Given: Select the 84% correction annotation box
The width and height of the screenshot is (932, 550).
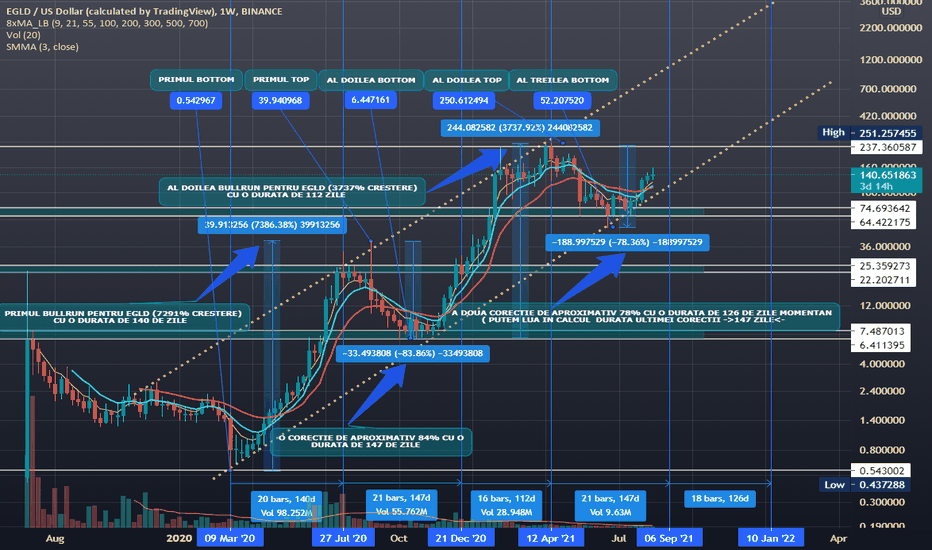Looking at the screenshot, I should click(371, 441).
